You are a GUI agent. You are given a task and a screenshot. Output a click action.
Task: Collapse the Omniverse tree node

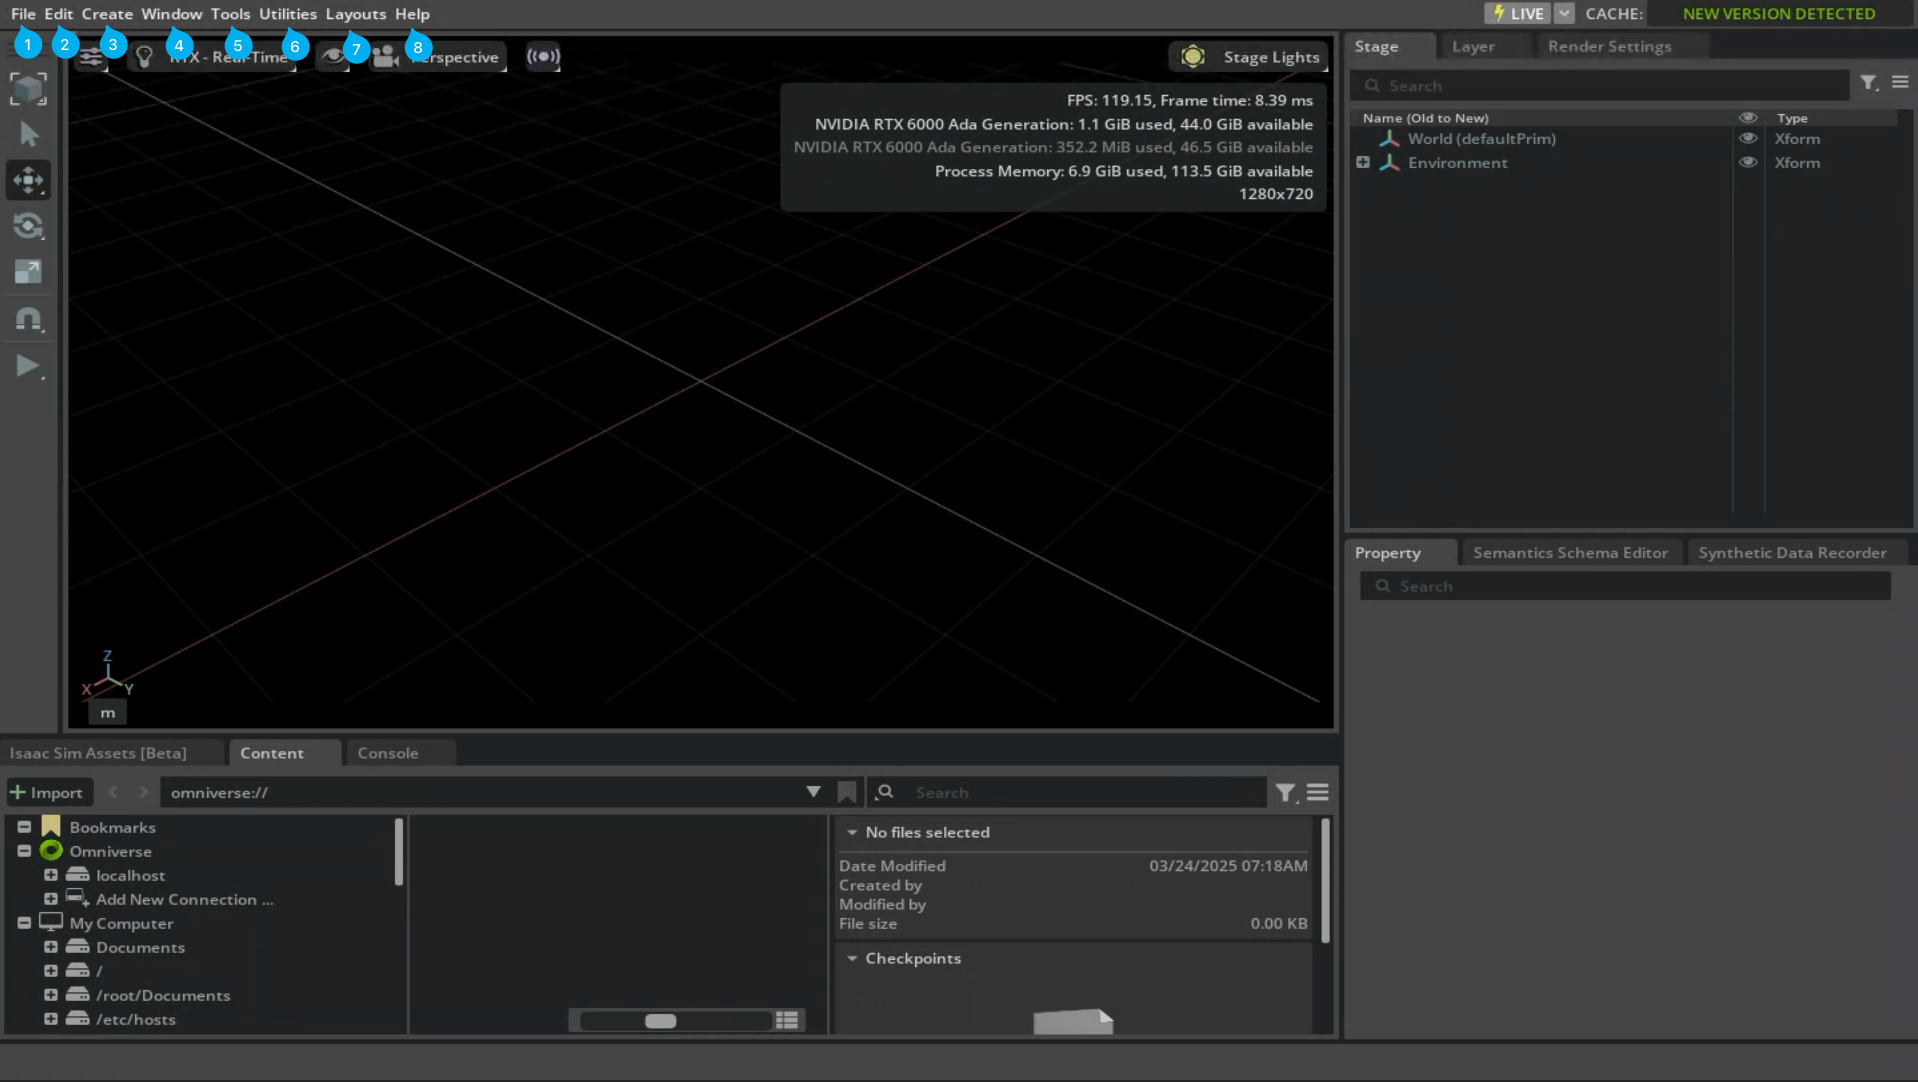pyautogui.click(x=24, y=851)
